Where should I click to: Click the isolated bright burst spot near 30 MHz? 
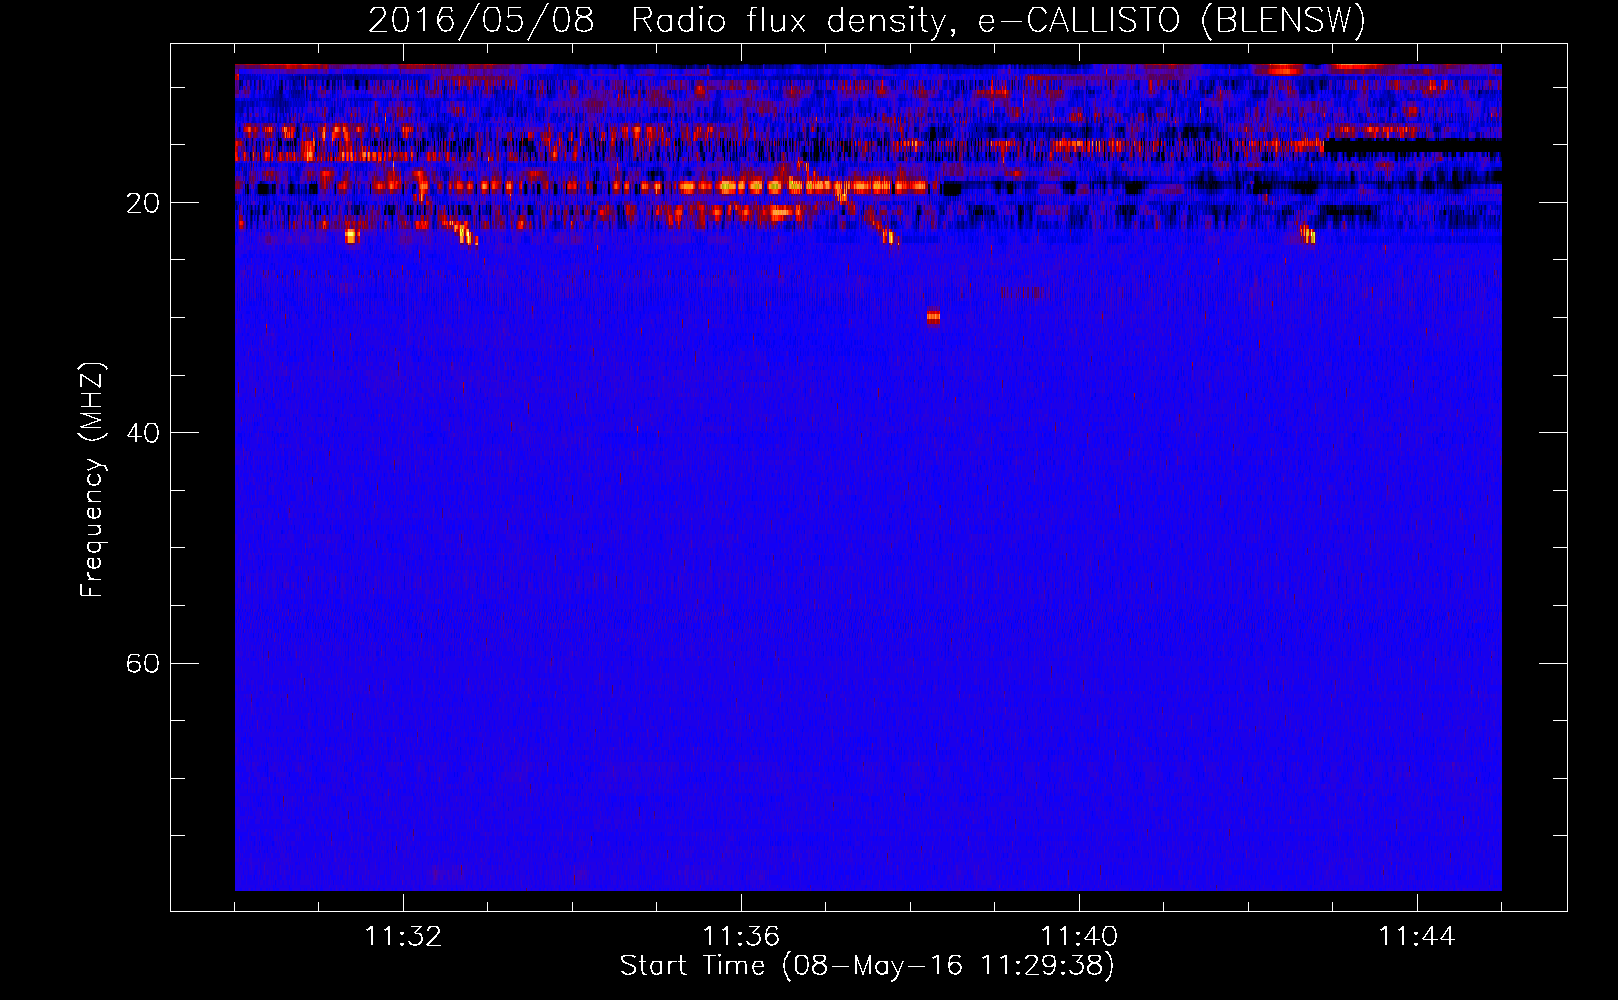point(933,317)
